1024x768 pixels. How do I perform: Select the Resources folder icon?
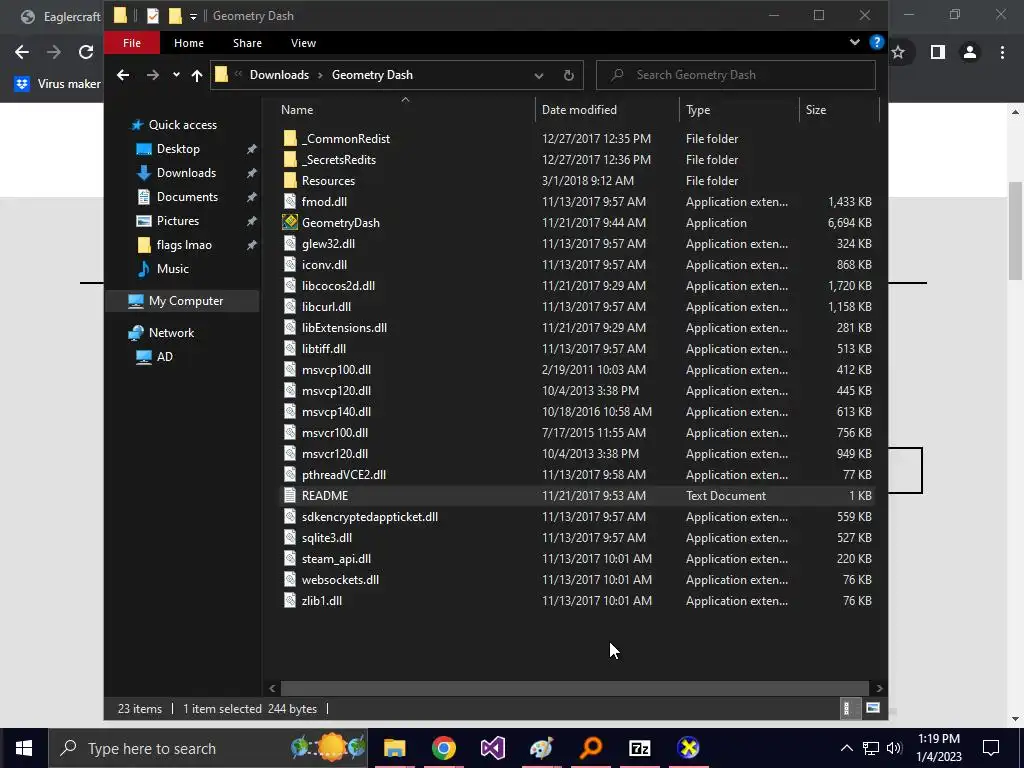pos(290,180)
